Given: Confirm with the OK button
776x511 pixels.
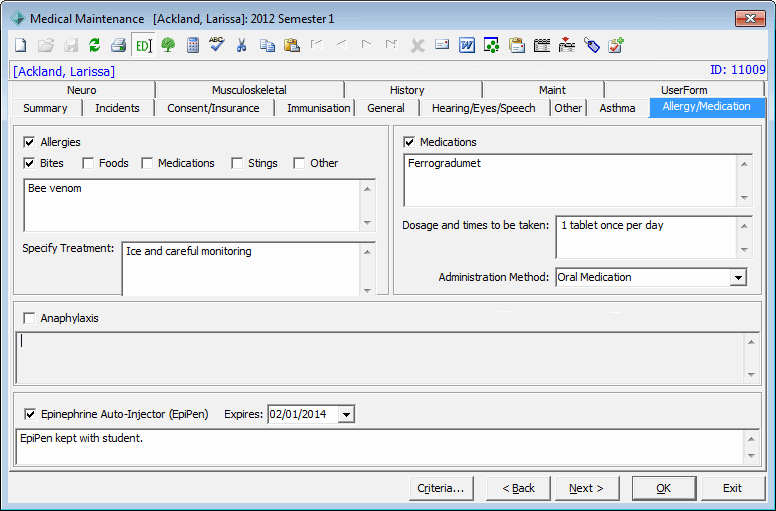Looking at the screenshot, I should [x=664, y=489].
